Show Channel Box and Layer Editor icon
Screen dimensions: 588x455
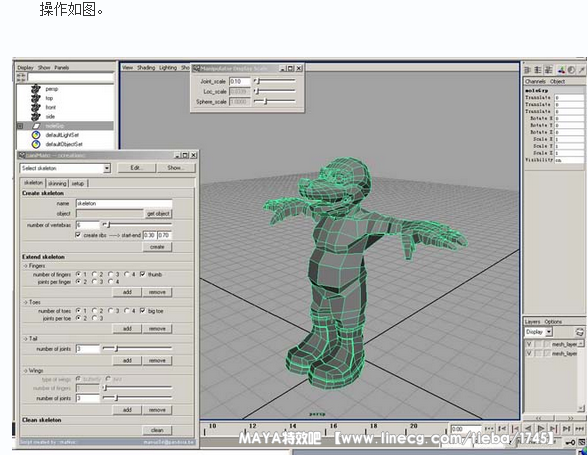[549, 70]
